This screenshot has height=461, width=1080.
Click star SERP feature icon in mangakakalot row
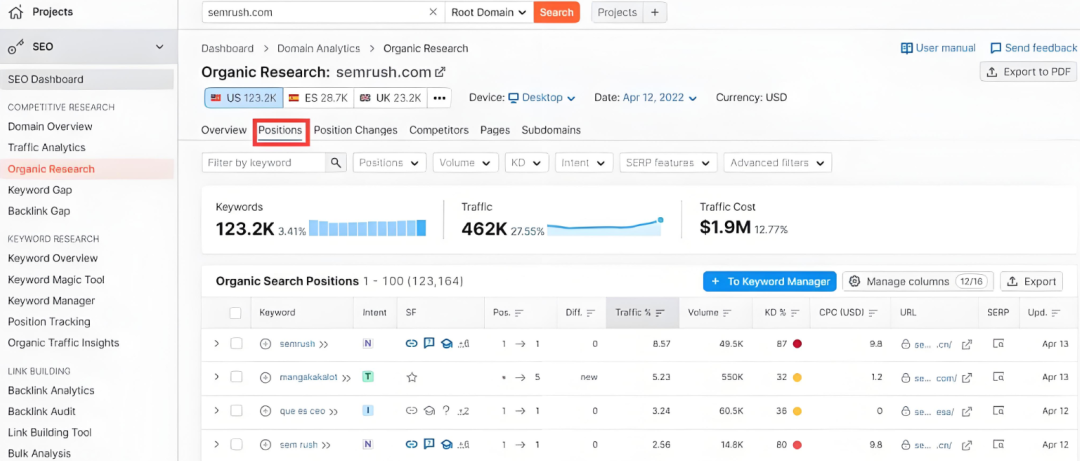coord(411,378)
